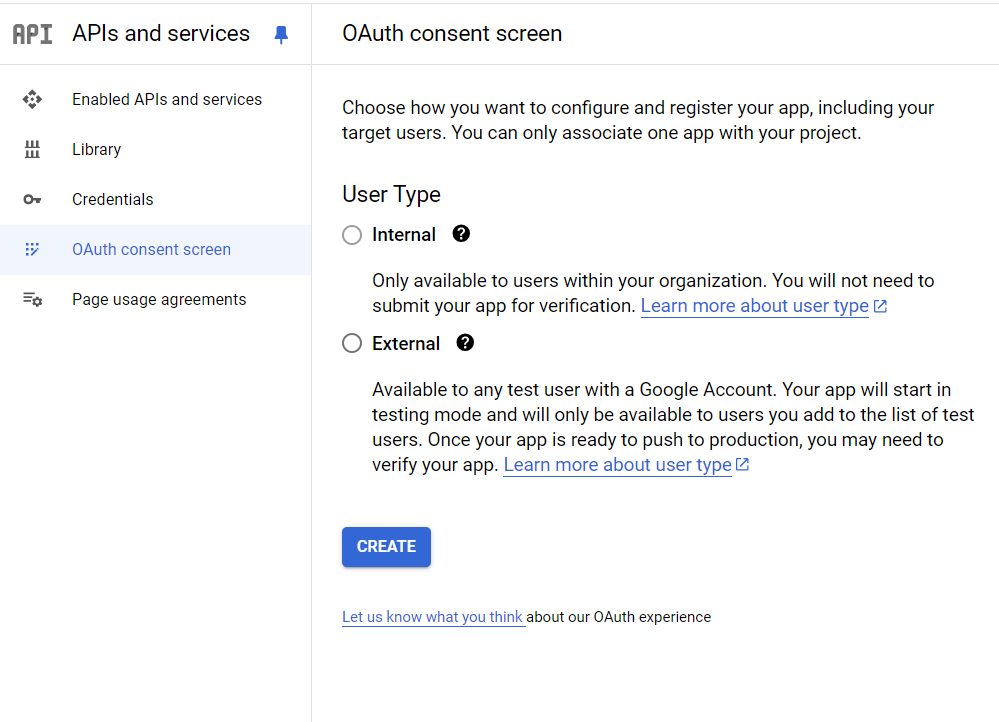The image size is (999, 722).
Task: Click the 'Internal' label text
Action: [404, 235]
